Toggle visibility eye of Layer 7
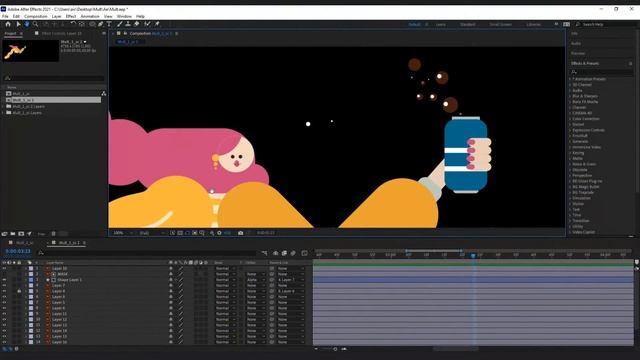Image resolution: width=640 pixels, height=360 pixels. click(4, 286)
